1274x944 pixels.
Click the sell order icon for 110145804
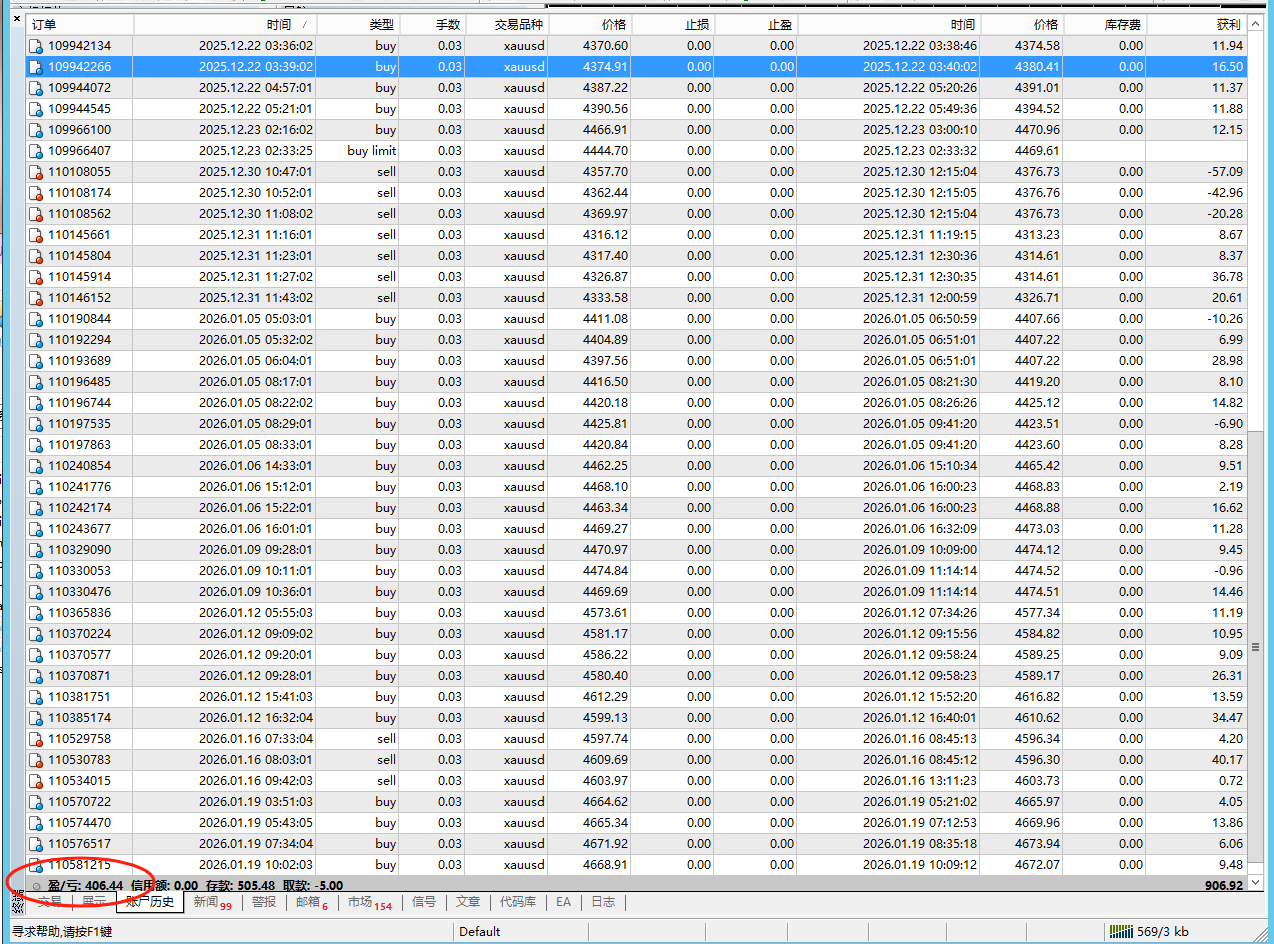pyautogui.click(x=36, y=256)
